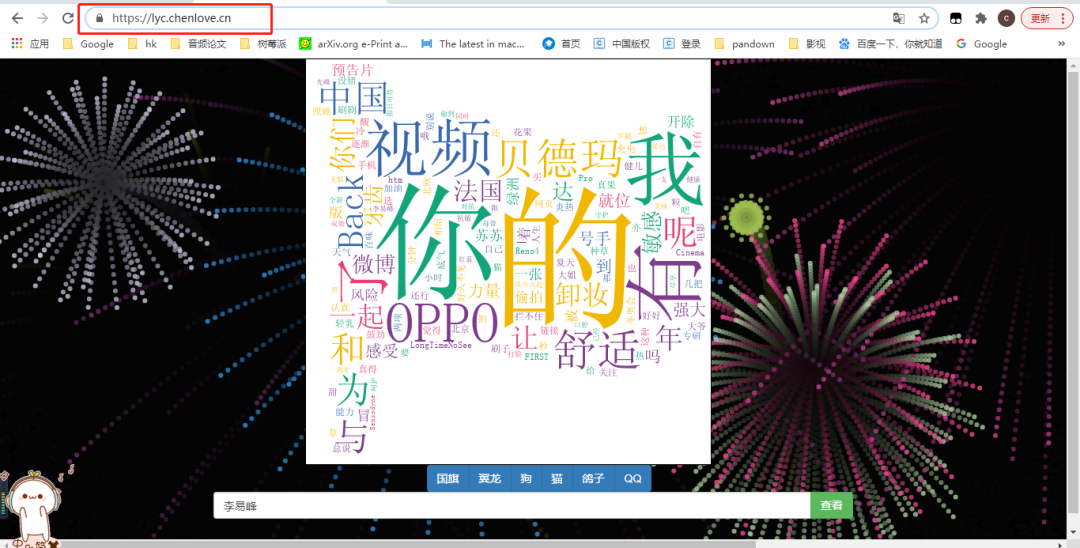Select the 鸽子 shape button
The image size is (1080, 548).
click(x=593, y=478)
